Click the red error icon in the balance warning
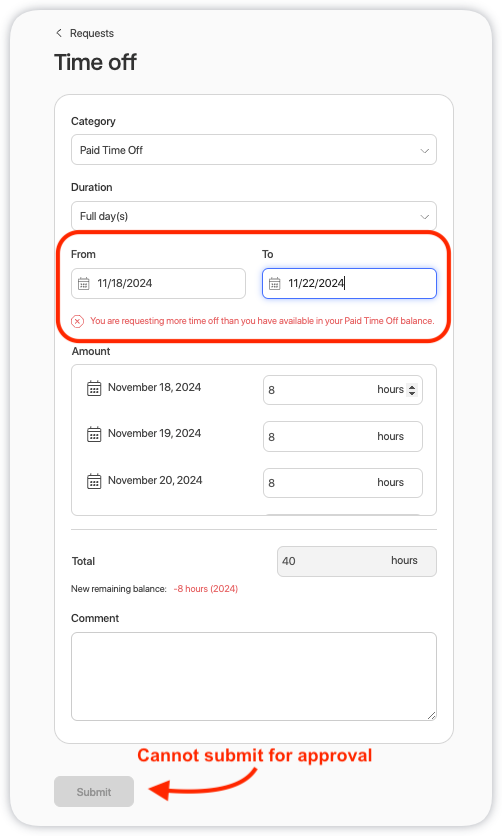 77,321
